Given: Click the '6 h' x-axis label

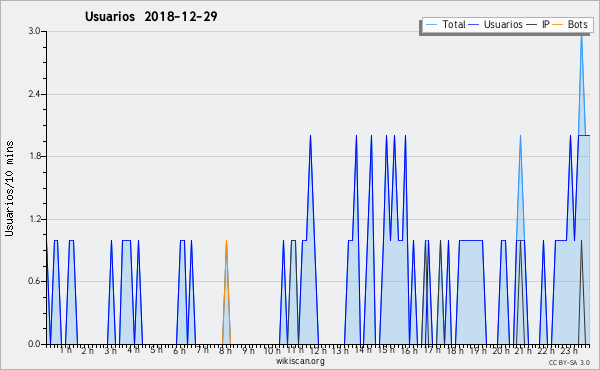Looking at the screenshot, I should pos(179,350).
